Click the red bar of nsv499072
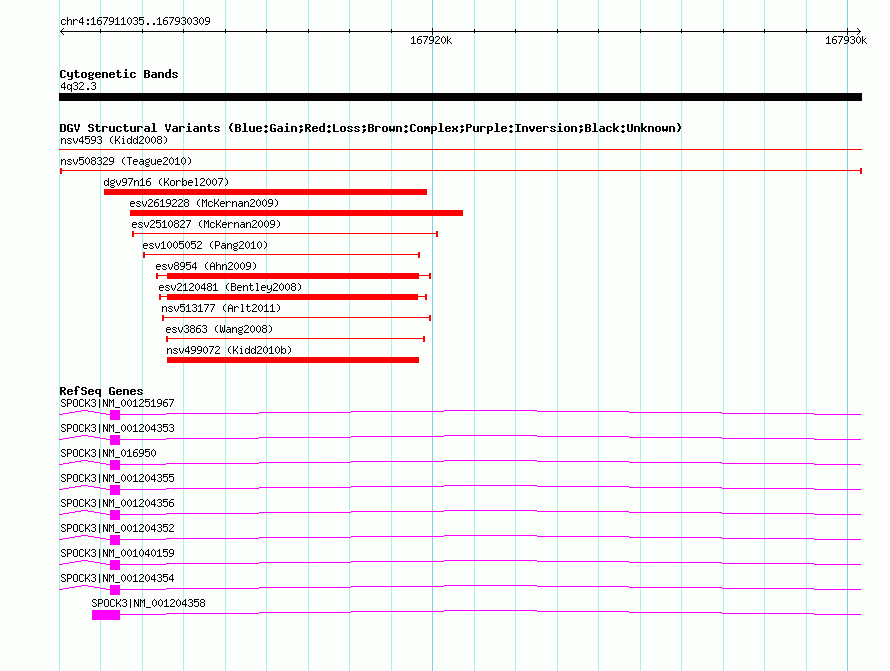The image size is (890, 671). (293, 360)
